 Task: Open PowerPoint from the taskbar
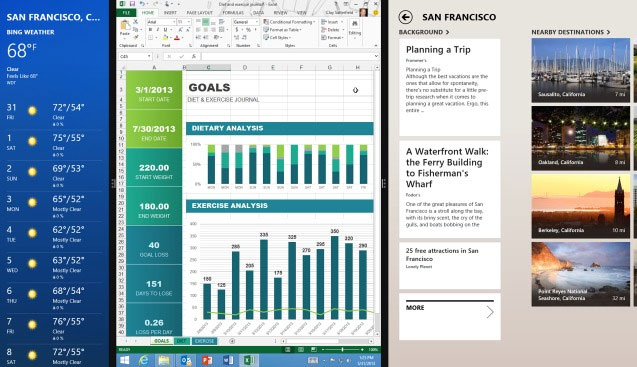[207, 360]
